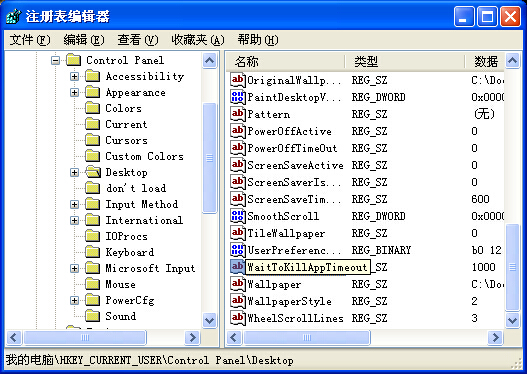The image size is (527, 374).
Task: Click the string icon for WaitToKillAppTimeout
Action: pyautogui.click(x=238, y=267)
